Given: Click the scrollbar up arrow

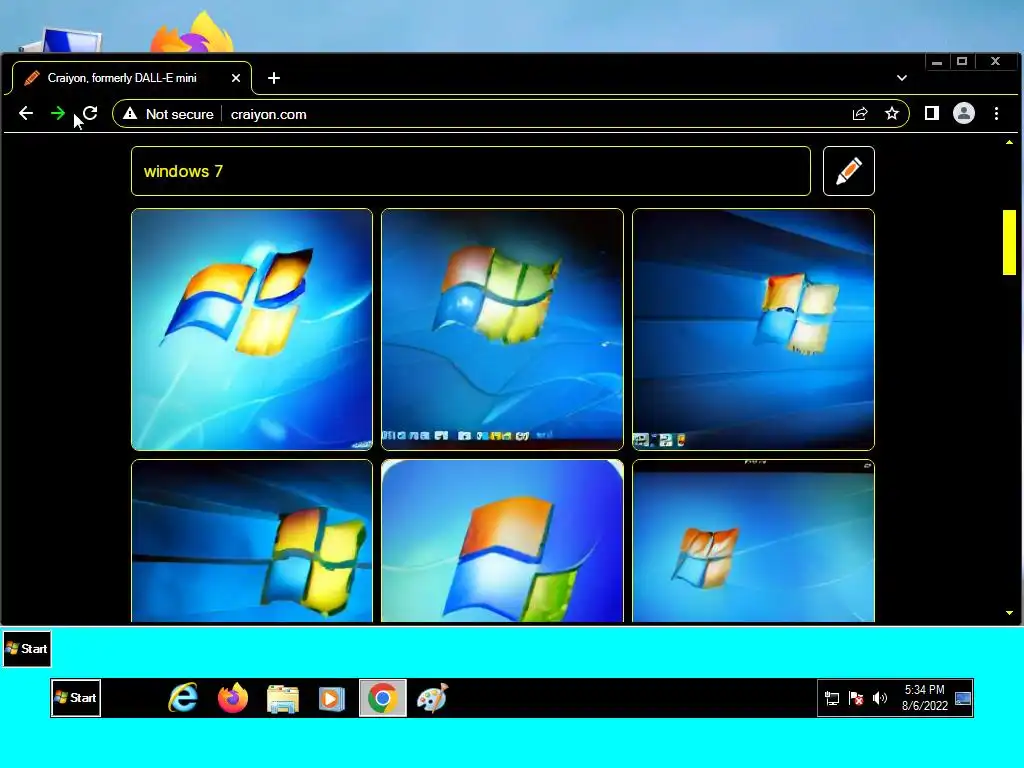Looking at the screenshot, I should click(1009, 142).
